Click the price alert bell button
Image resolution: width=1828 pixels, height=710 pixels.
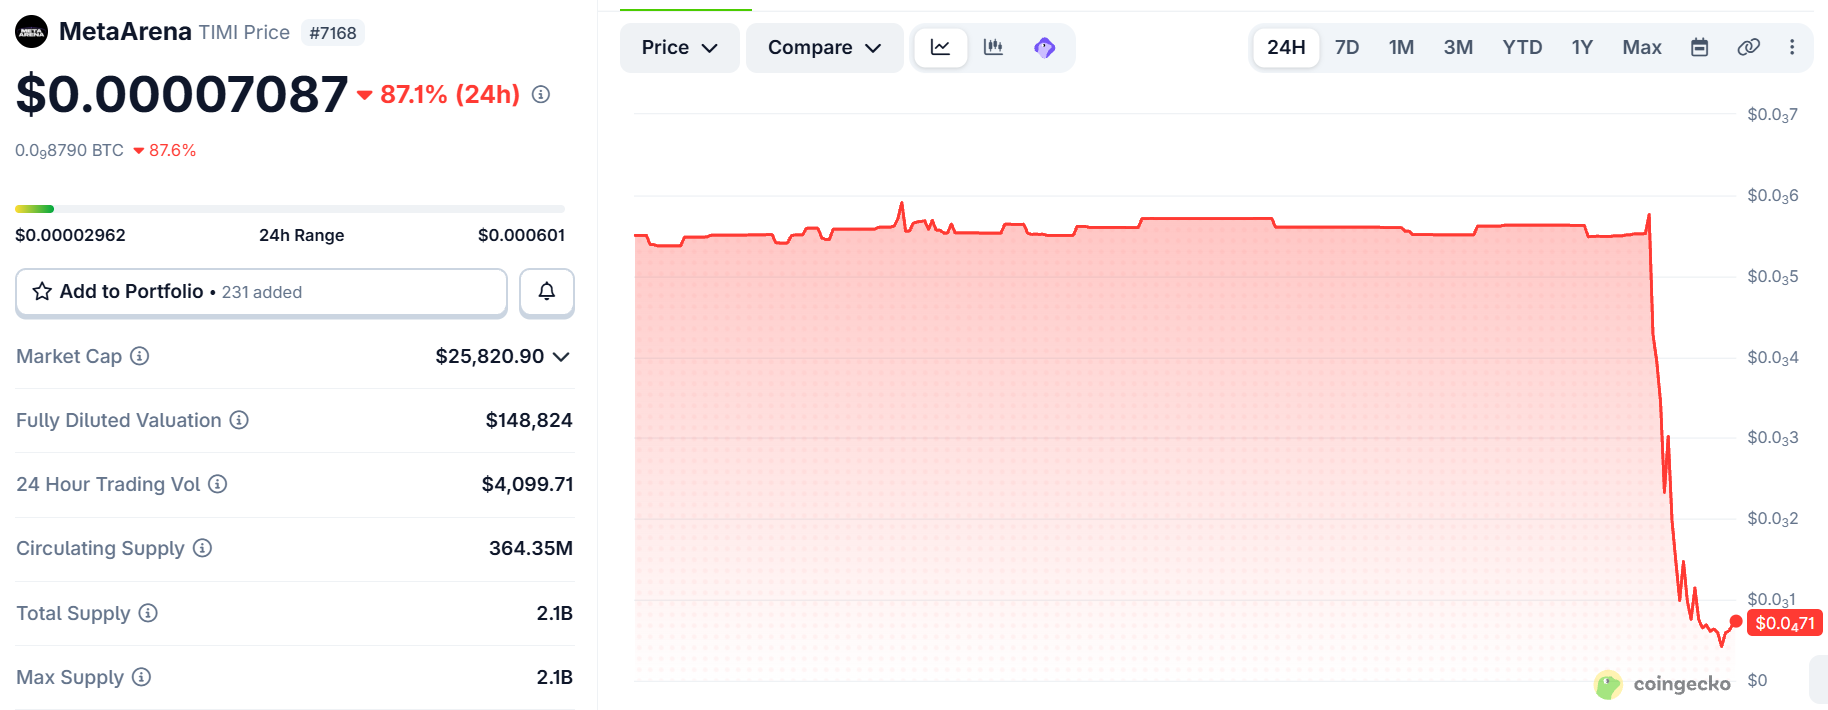click(x=547, y=292)
